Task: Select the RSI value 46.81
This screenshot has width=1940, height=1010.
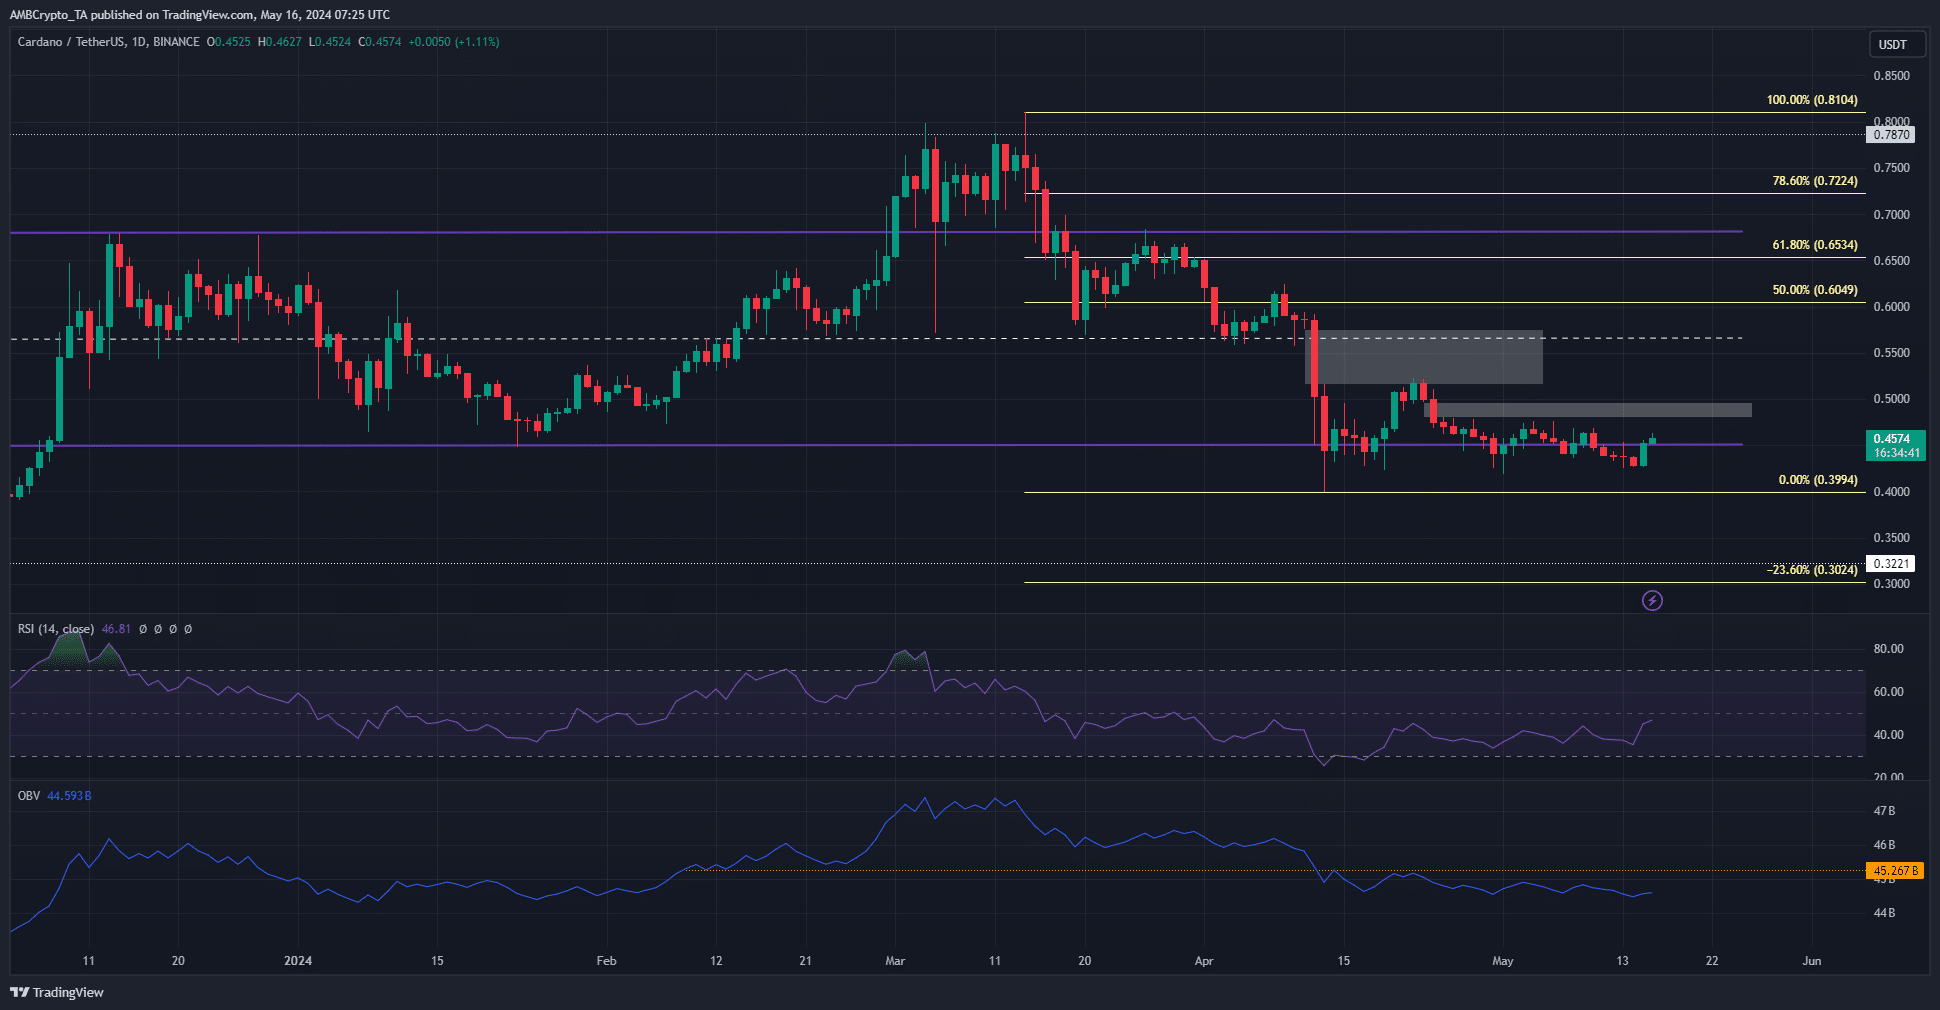Action: click(x=116, y=629)
